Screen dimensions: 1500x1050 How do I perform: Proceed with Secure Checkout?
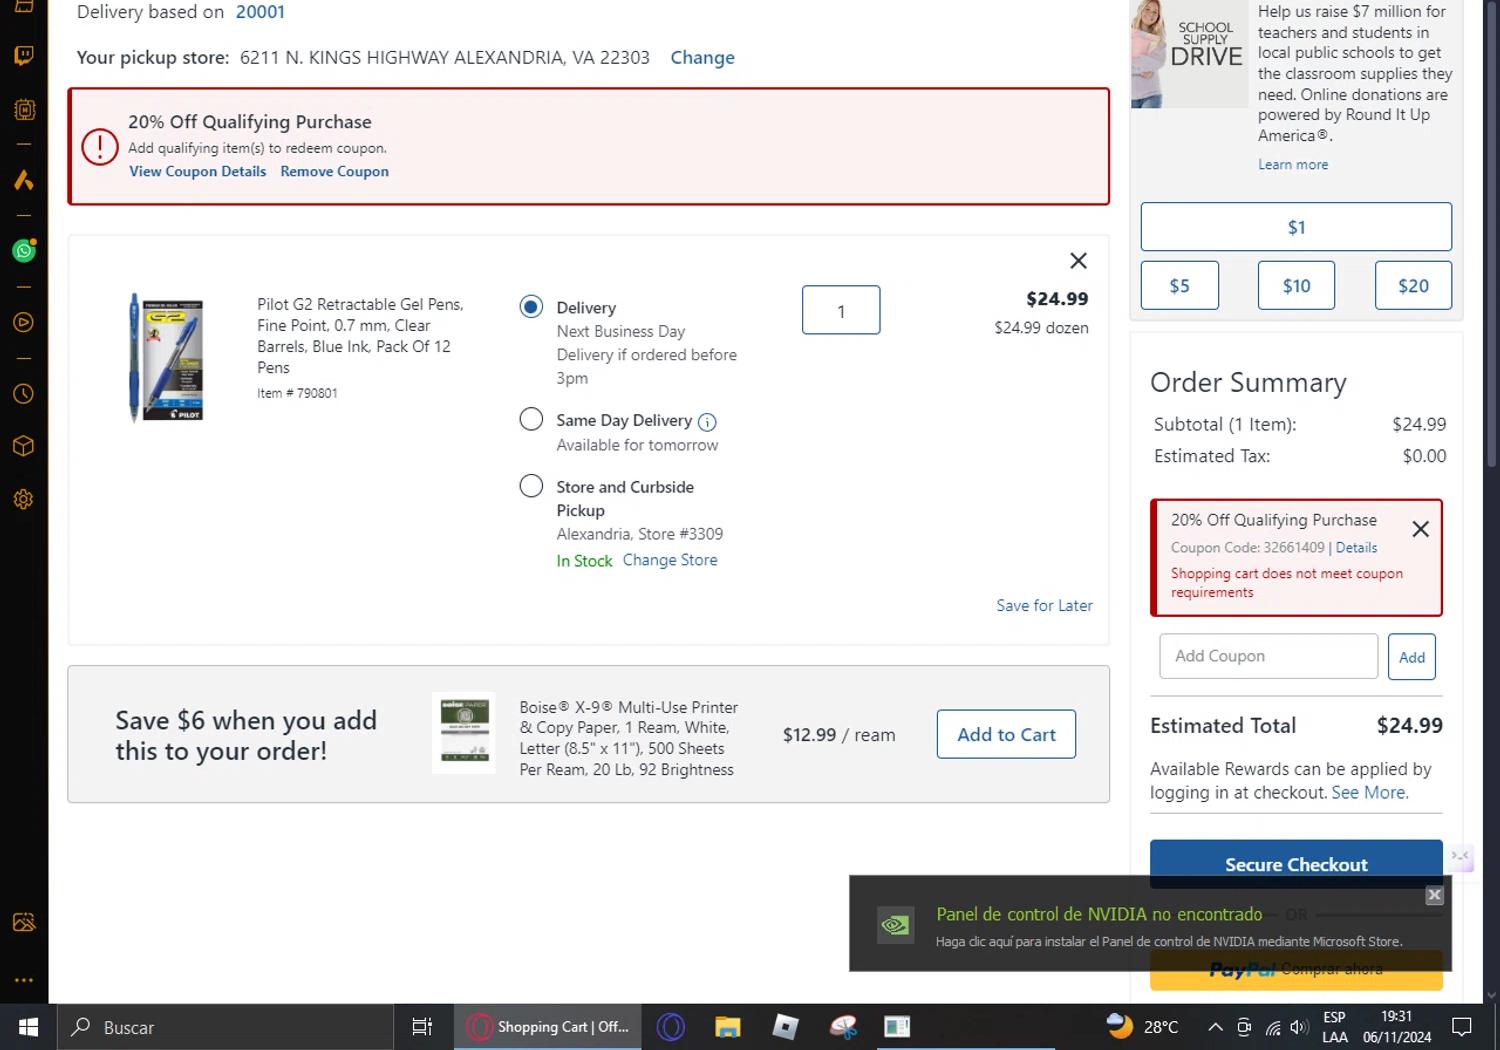pyautogui.click(x=1296, y=864)
